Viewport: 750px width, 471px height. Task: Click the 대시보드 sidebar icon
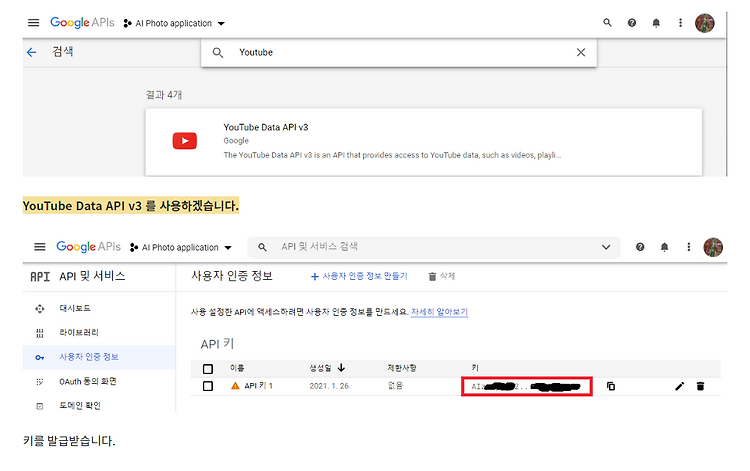coord(40,308)
